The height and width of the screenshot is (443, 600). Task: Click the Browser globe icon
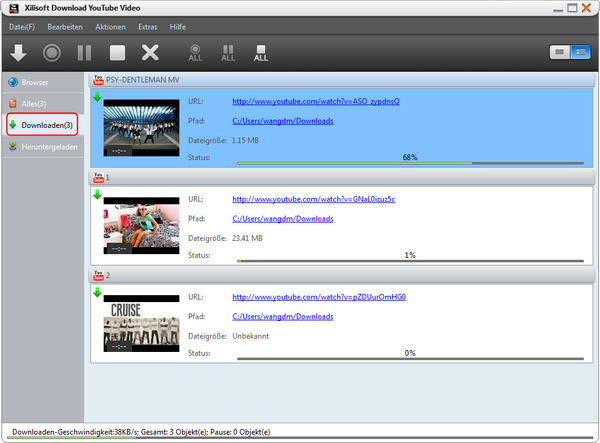click(x=13, y=82)
